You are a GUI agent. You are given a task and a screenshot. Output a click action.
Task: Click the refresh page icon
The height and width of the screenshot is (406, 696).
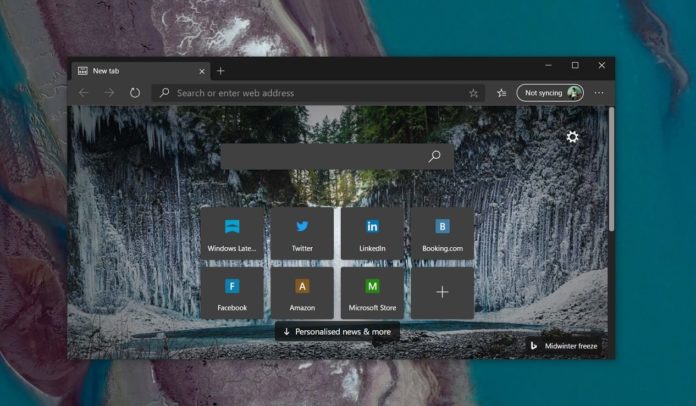pos(135,93)
